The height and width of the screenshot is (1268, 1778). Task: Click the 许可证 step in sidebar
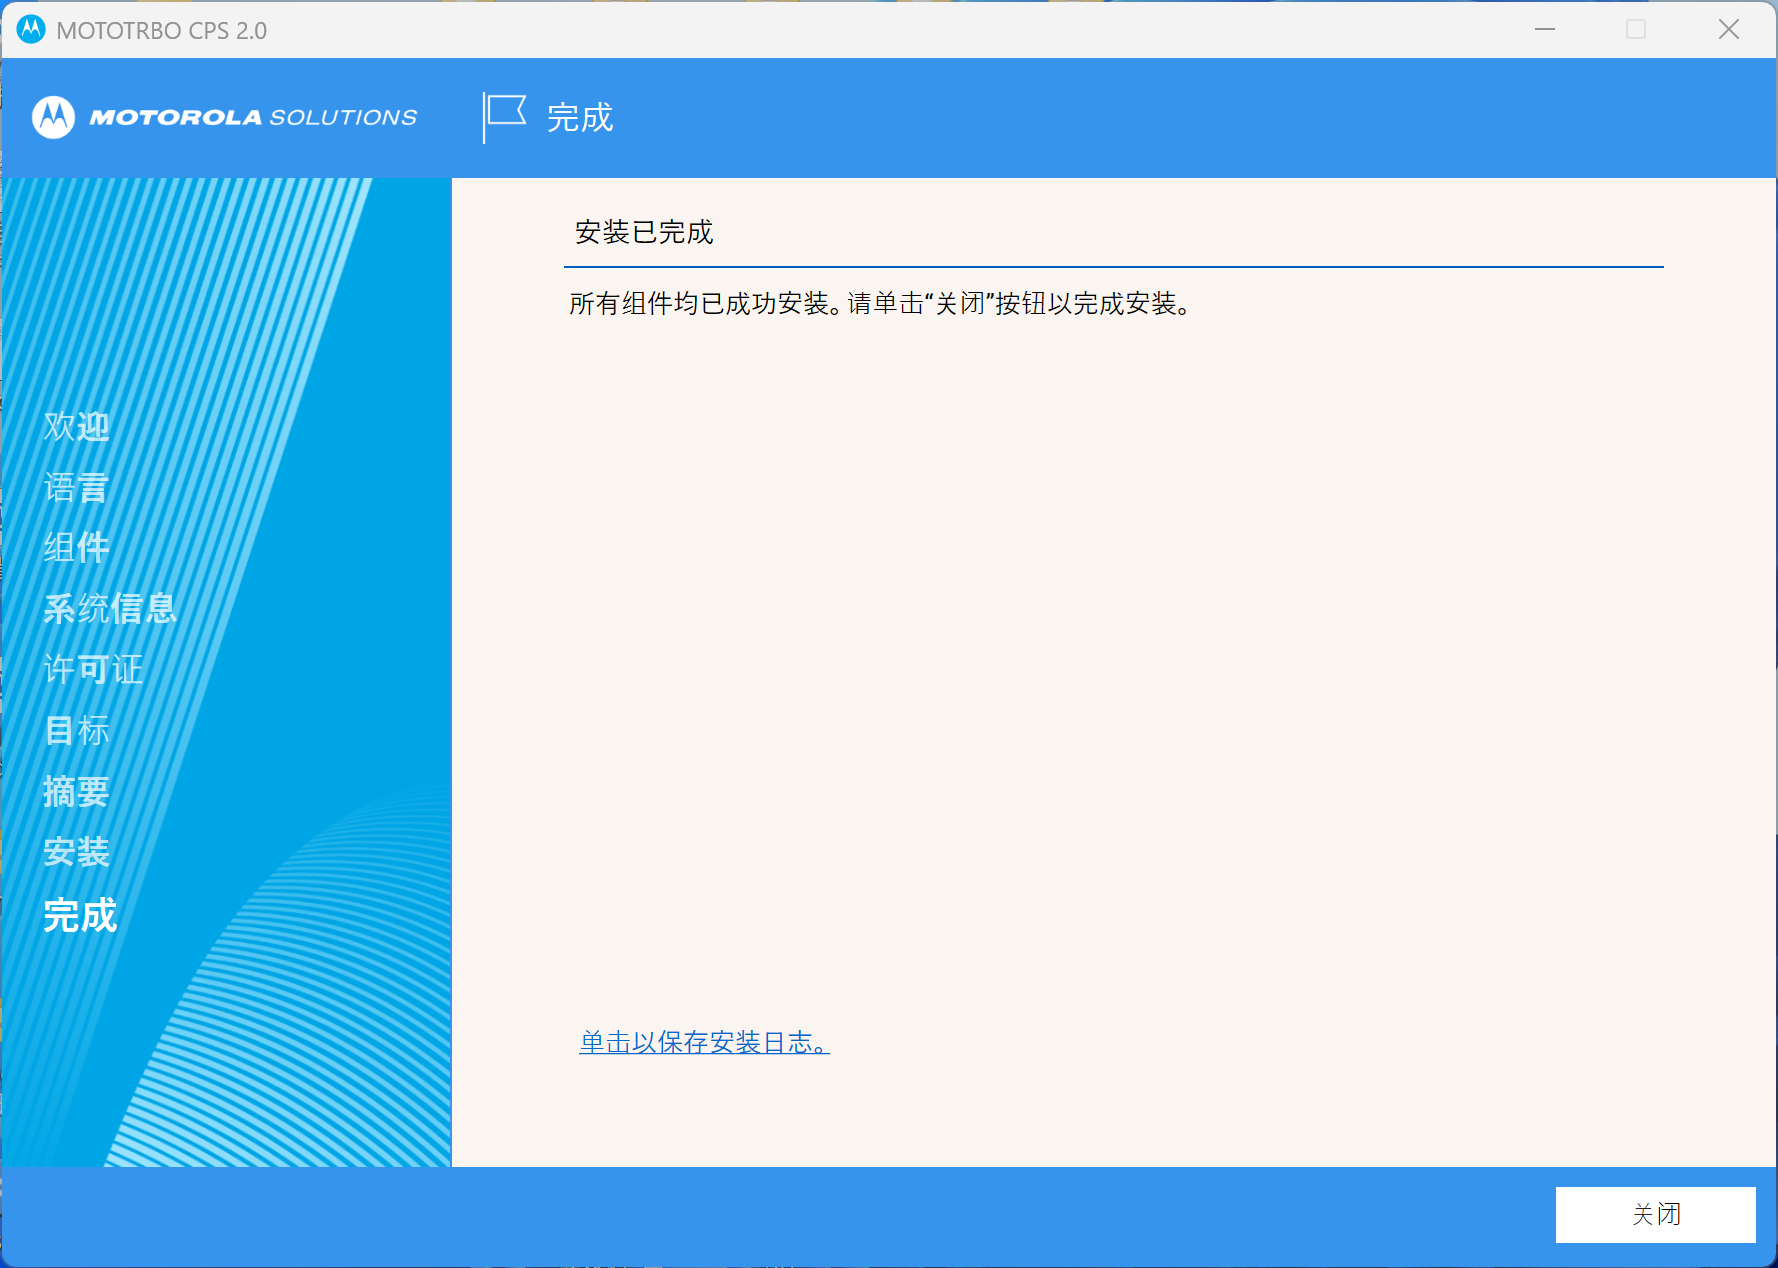click(x=94, y=670)
